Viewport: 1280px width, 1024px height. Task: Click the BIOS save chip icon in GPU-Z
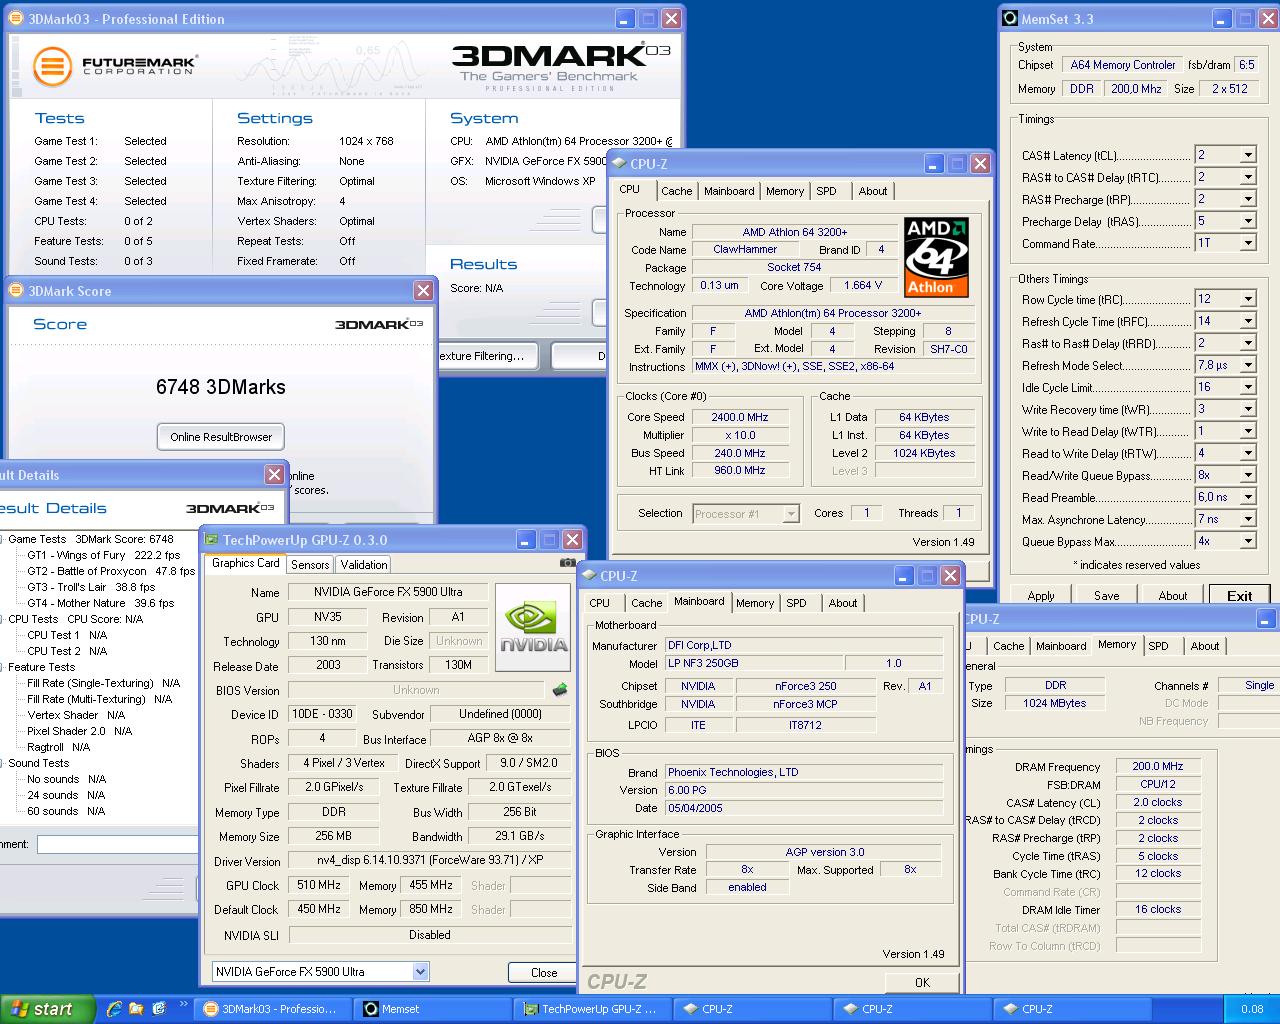tap(560, 690)
